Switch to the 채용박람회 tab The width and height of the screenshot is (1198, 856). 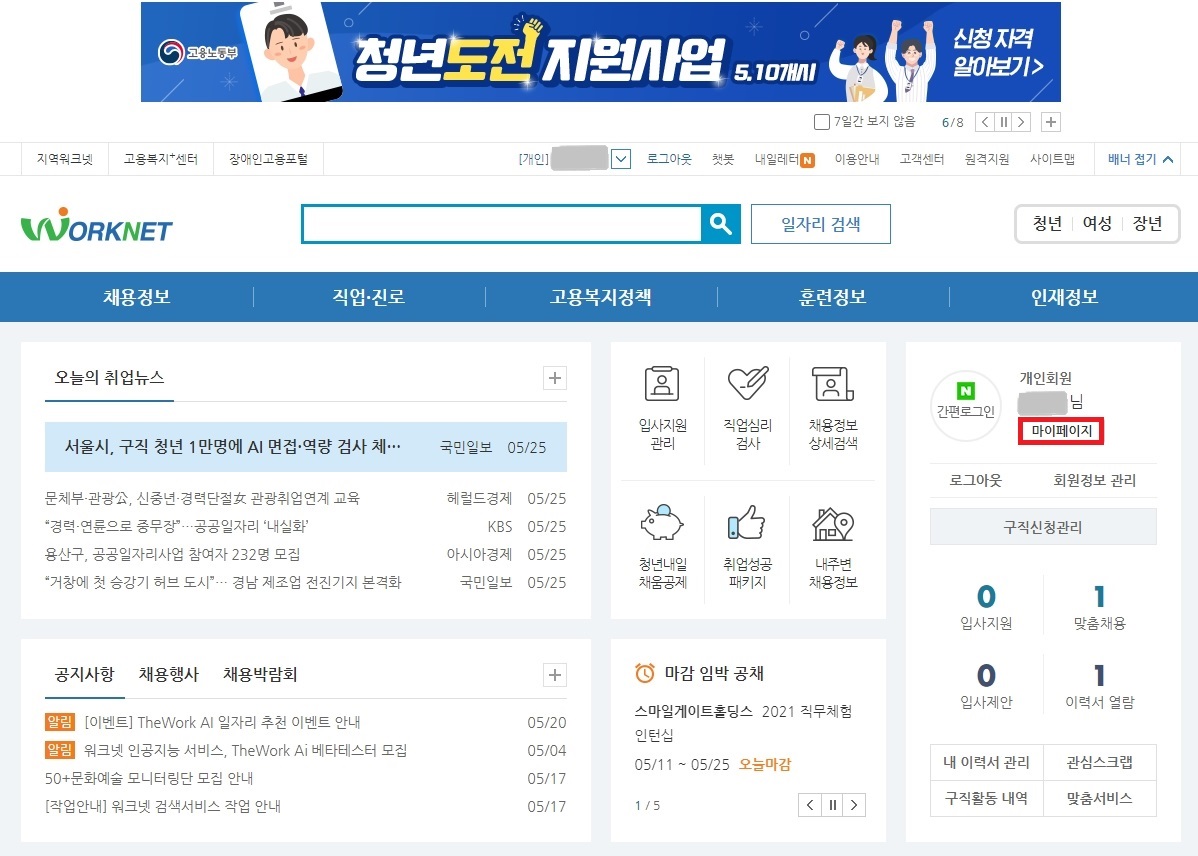pyautogui.click(x=260, y=675)
